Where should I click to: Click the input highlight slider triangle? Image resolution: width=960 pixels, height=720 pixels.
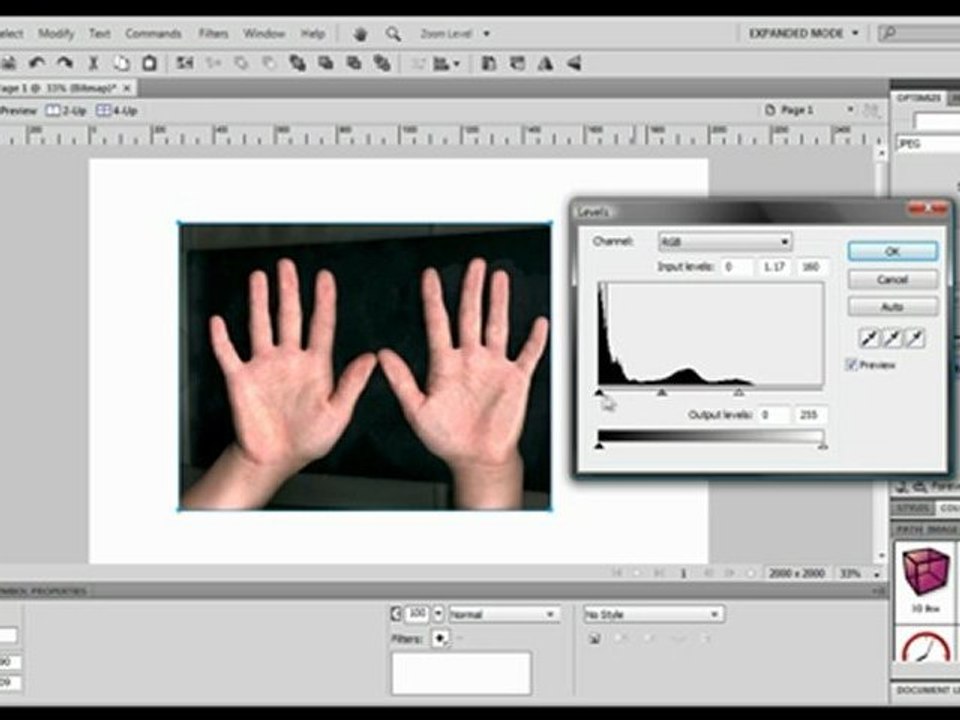pos(739,392)
